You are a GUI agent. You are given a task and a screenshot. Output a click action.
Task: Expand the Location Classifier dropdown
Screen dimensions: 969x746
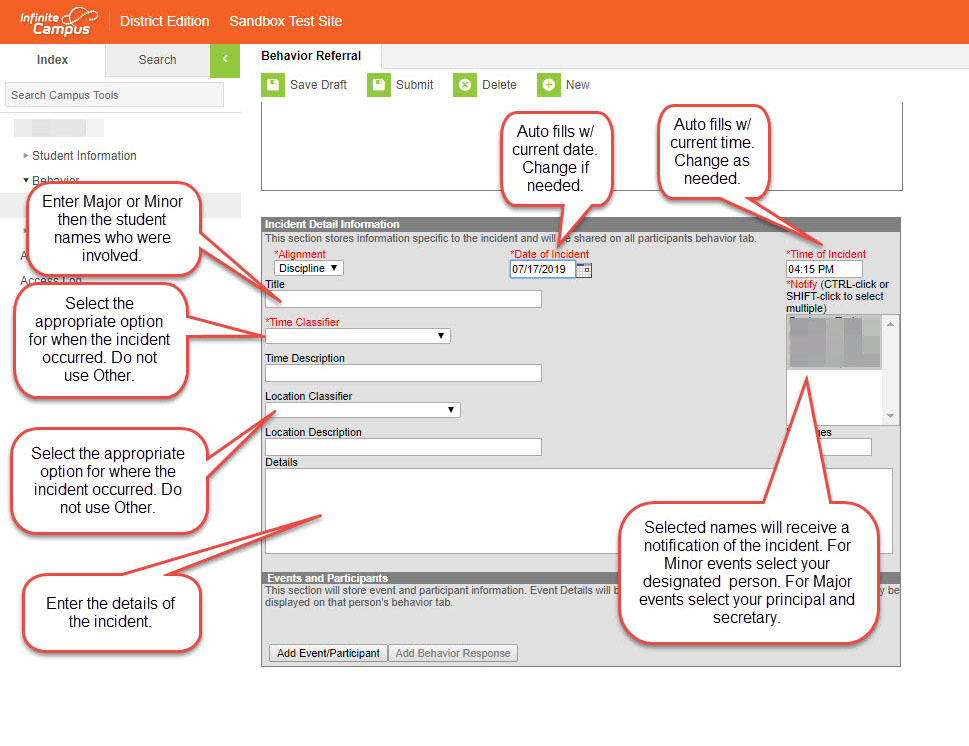(x=362, y=410)
